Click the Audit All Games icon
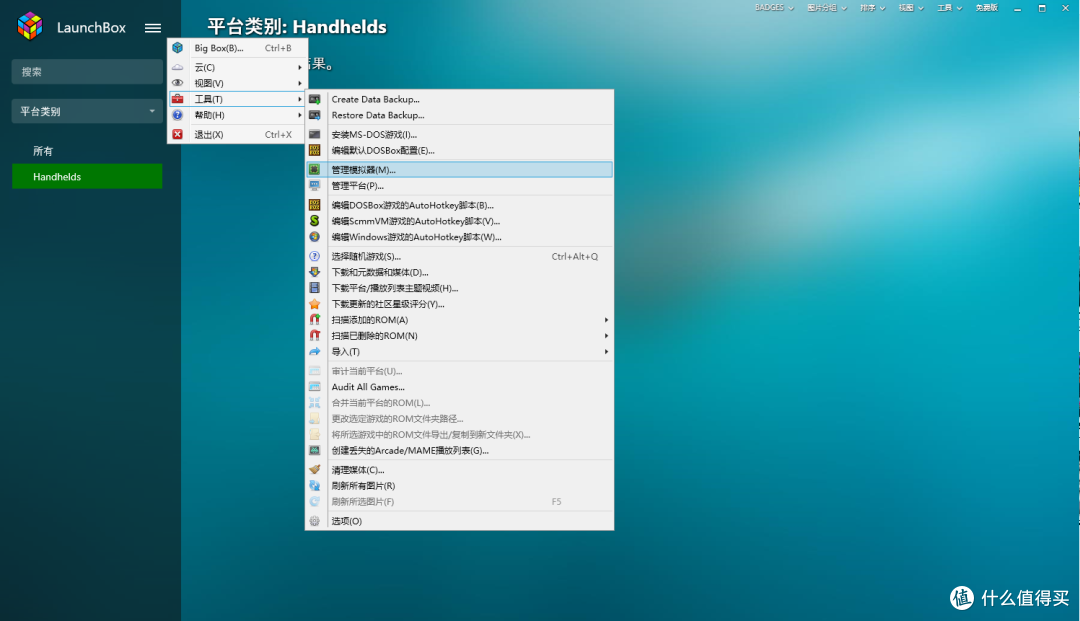 click(x=315, y=387)
